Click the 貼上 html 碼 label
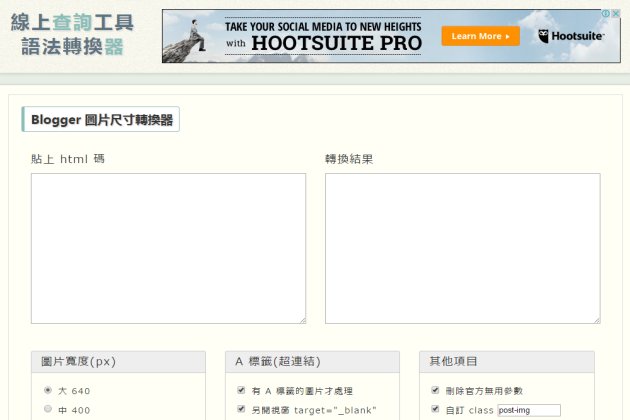 (x=68, y=159)
